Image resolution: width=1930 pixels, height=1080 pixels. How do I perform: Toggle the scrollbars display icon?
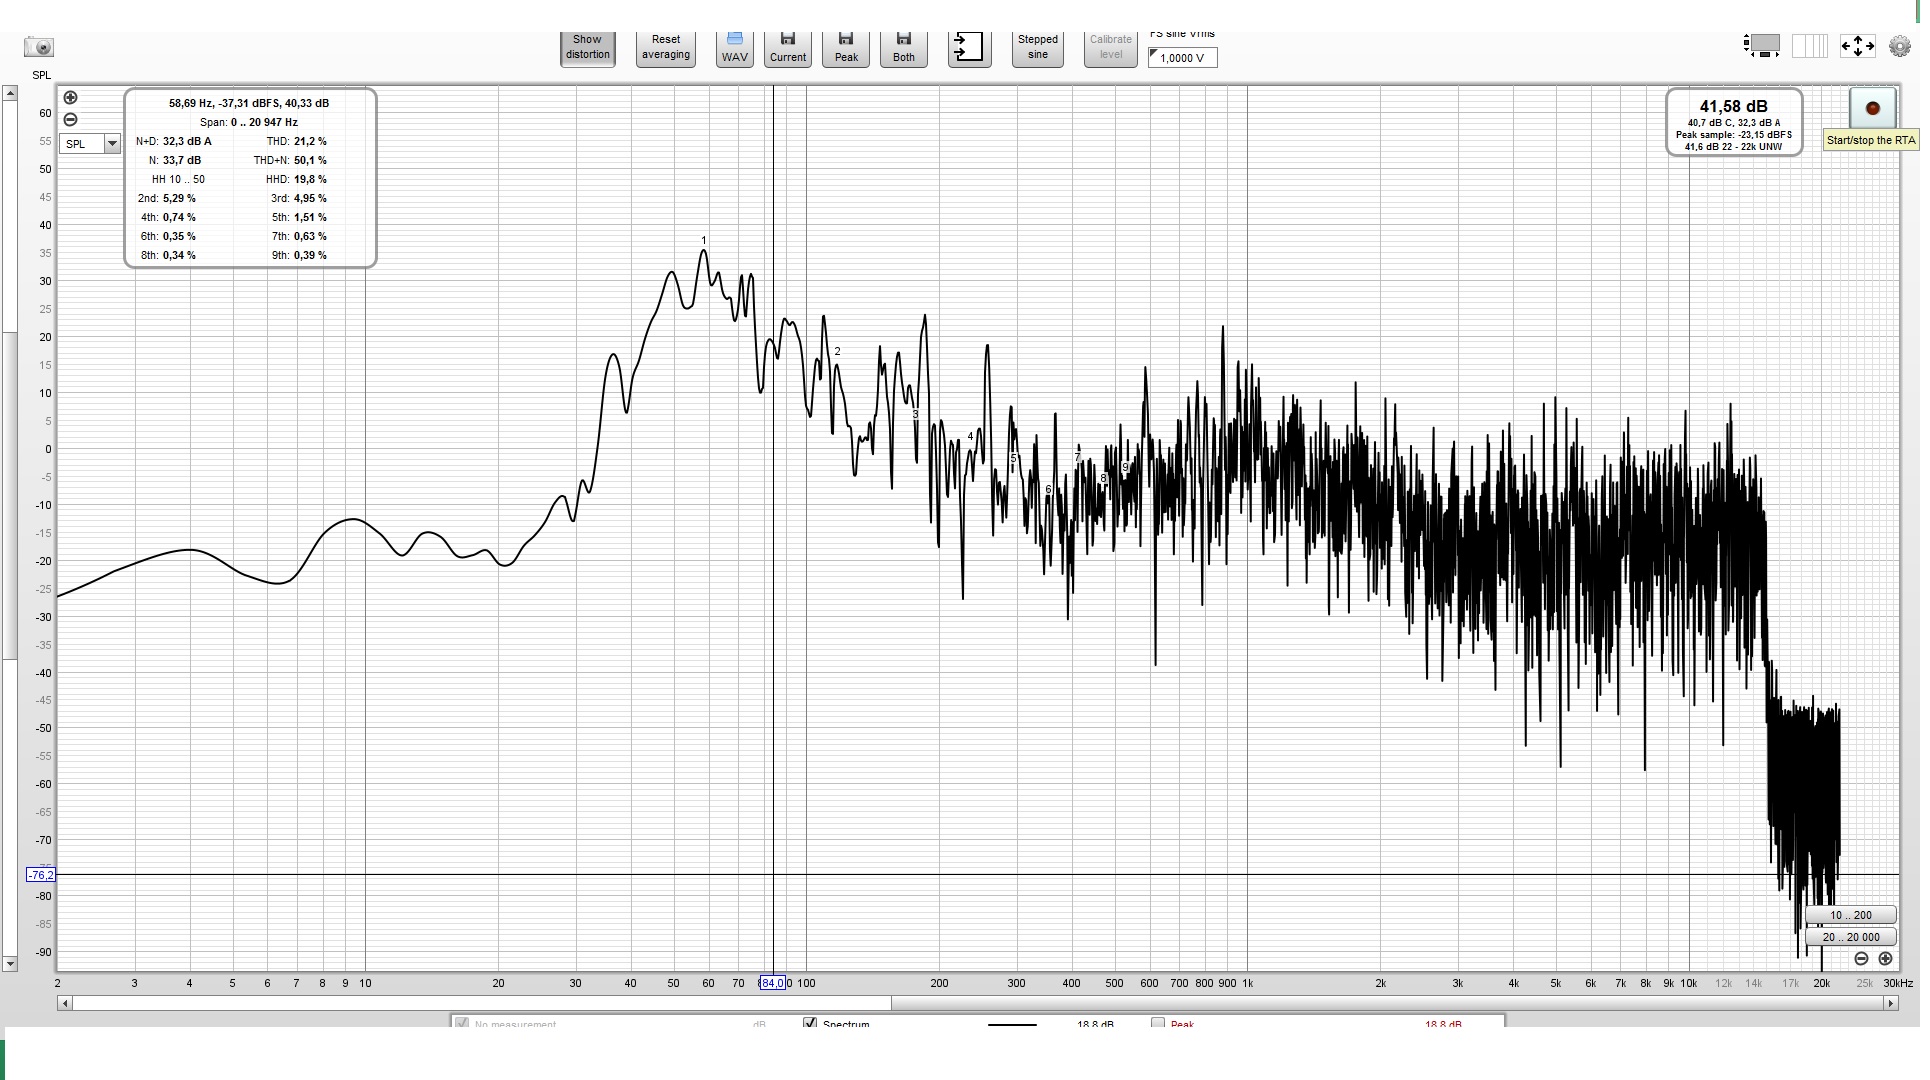pos(1762,46)
